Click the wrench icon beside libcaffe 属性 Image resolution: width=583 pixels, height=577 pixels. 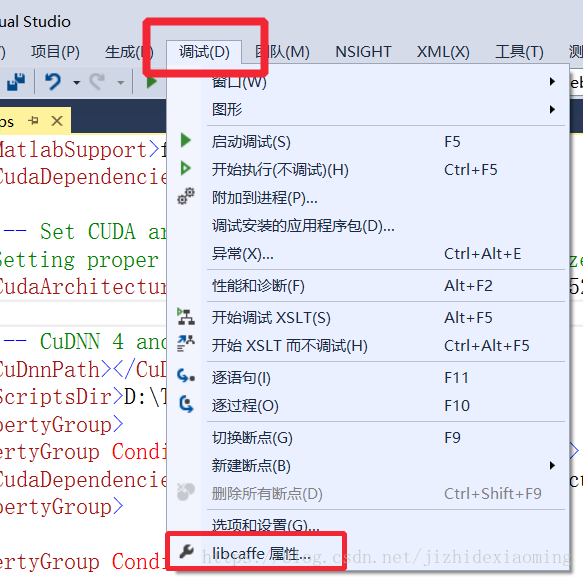pyautogui.click(x=186, y=551)
